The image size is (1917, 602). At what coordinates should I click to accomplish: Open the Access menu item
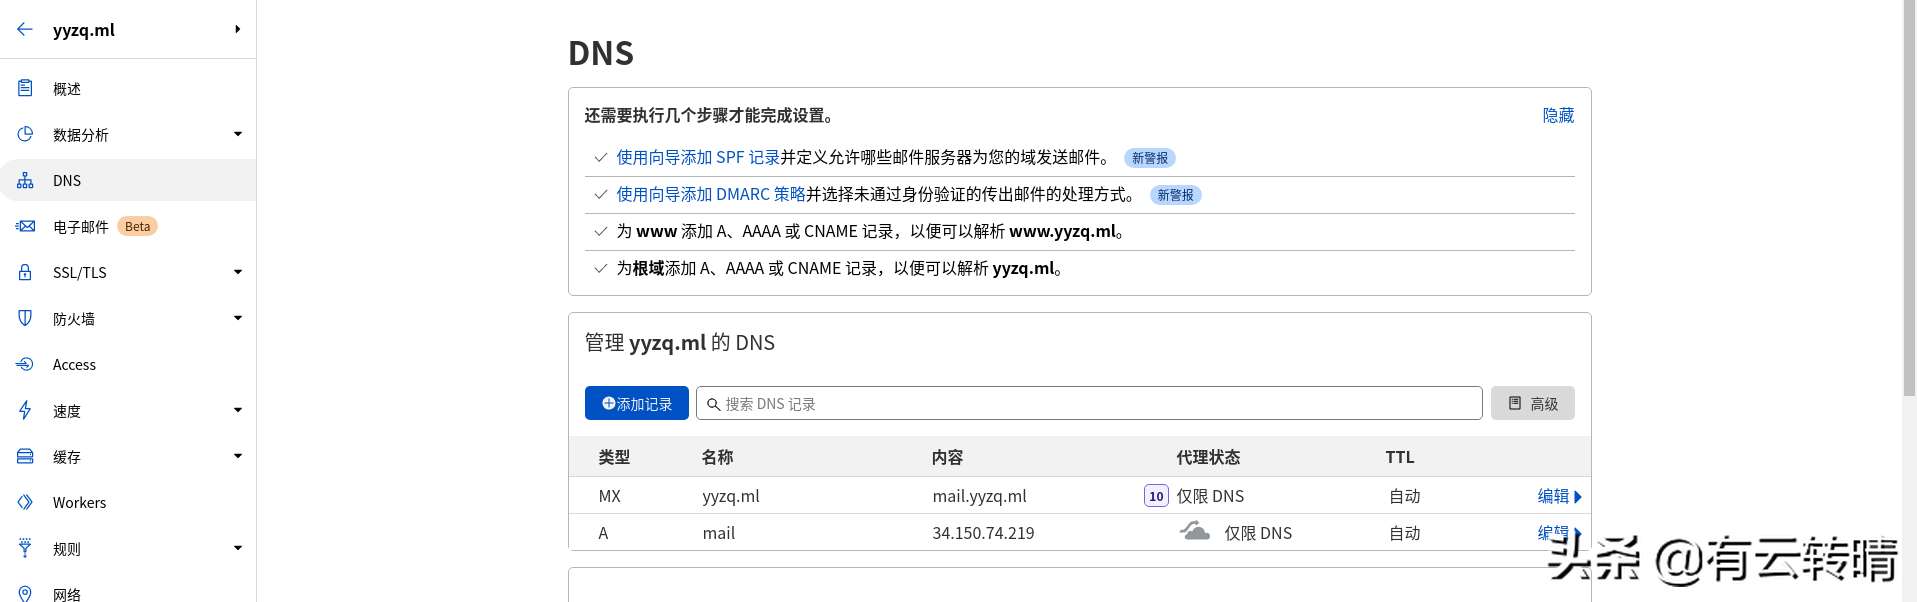click(x=74, y=365)
